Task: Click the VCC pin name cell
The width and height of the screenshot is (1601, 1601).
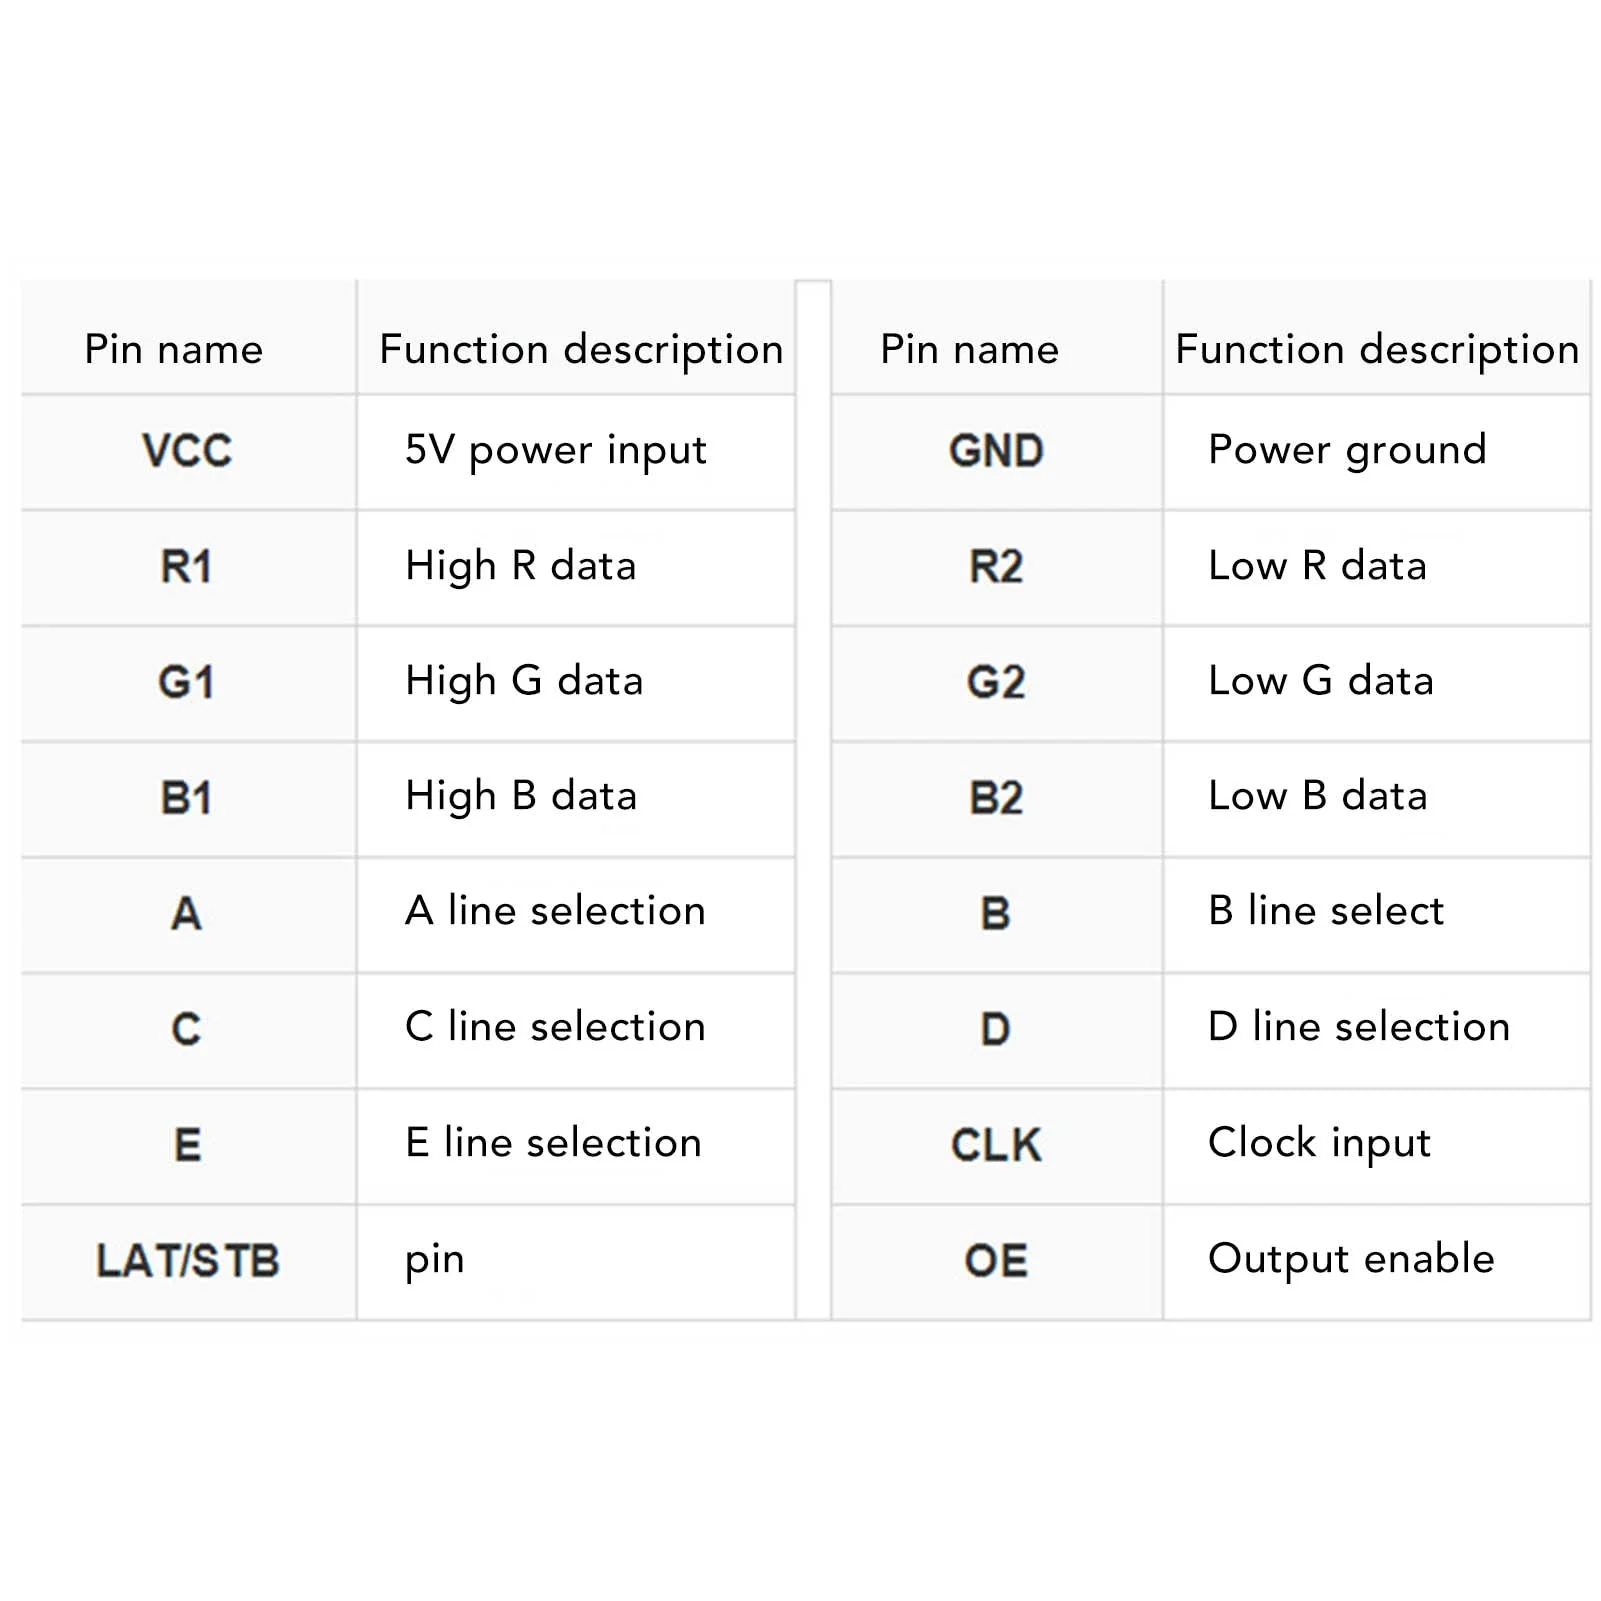Action: [187, 451]
